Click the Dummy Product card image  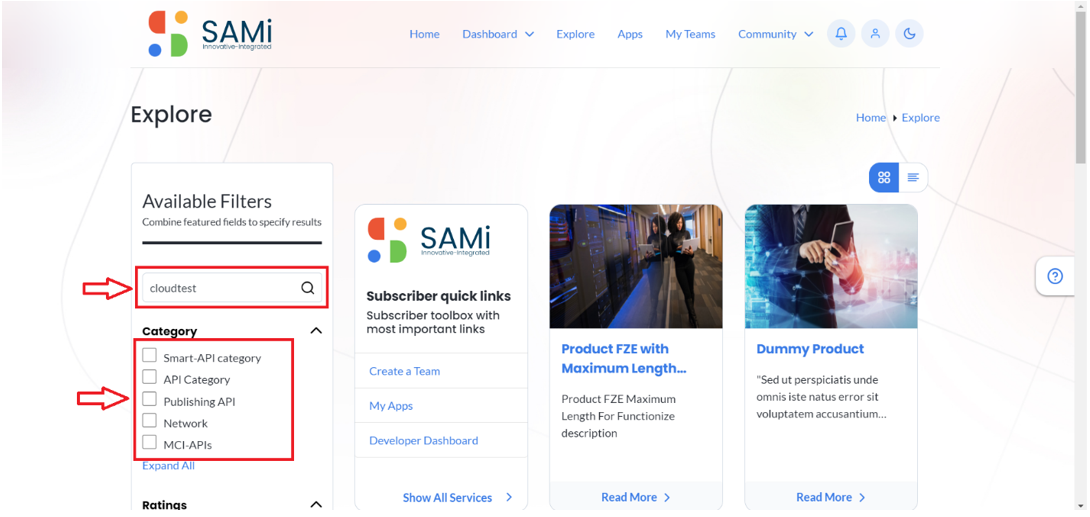click(831, 266)
